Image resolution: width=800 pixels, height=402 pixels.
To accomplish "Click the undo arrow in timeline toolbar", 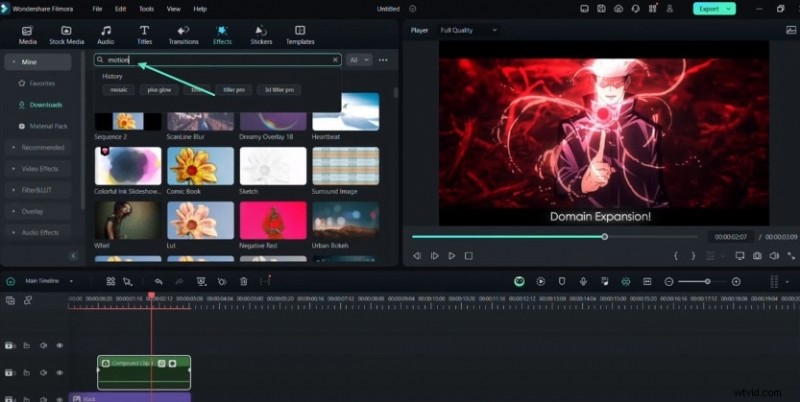I will (x=158, y=282).
